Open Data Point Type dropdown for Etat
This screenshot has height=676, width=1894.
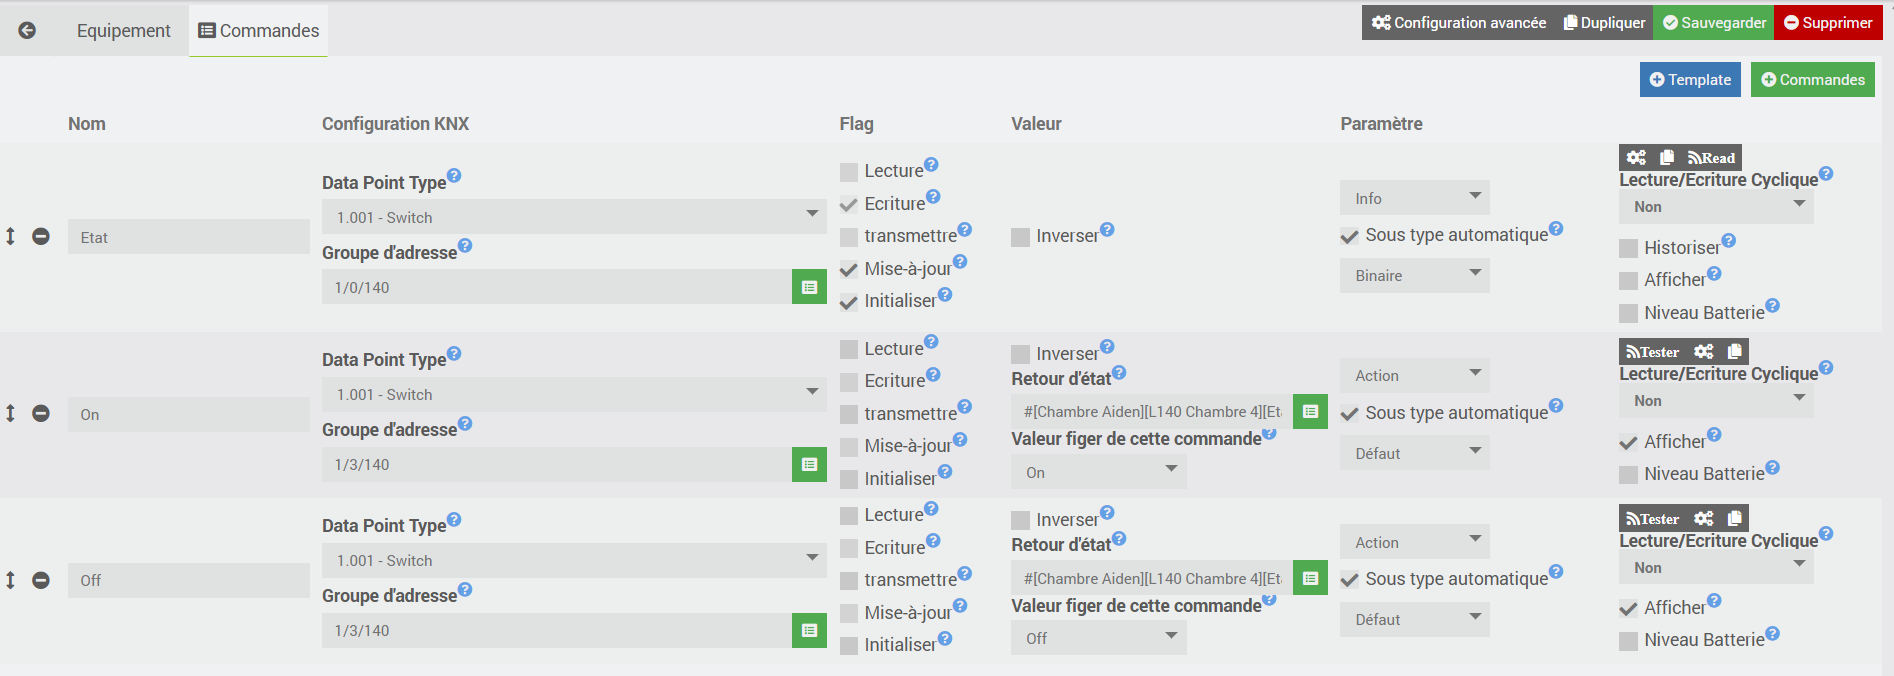tap(573, 217)
